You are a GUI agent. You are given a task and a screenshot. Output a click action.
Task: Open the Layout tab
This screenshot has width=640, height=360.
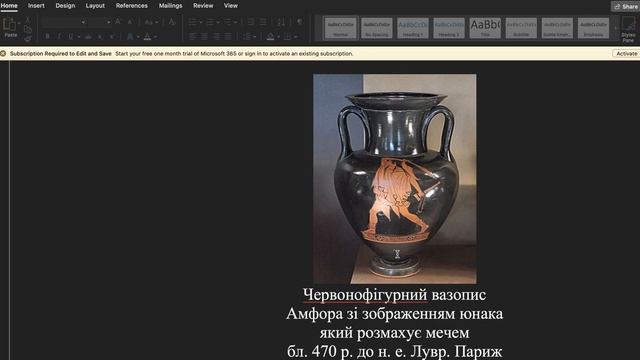click(95, 6)
